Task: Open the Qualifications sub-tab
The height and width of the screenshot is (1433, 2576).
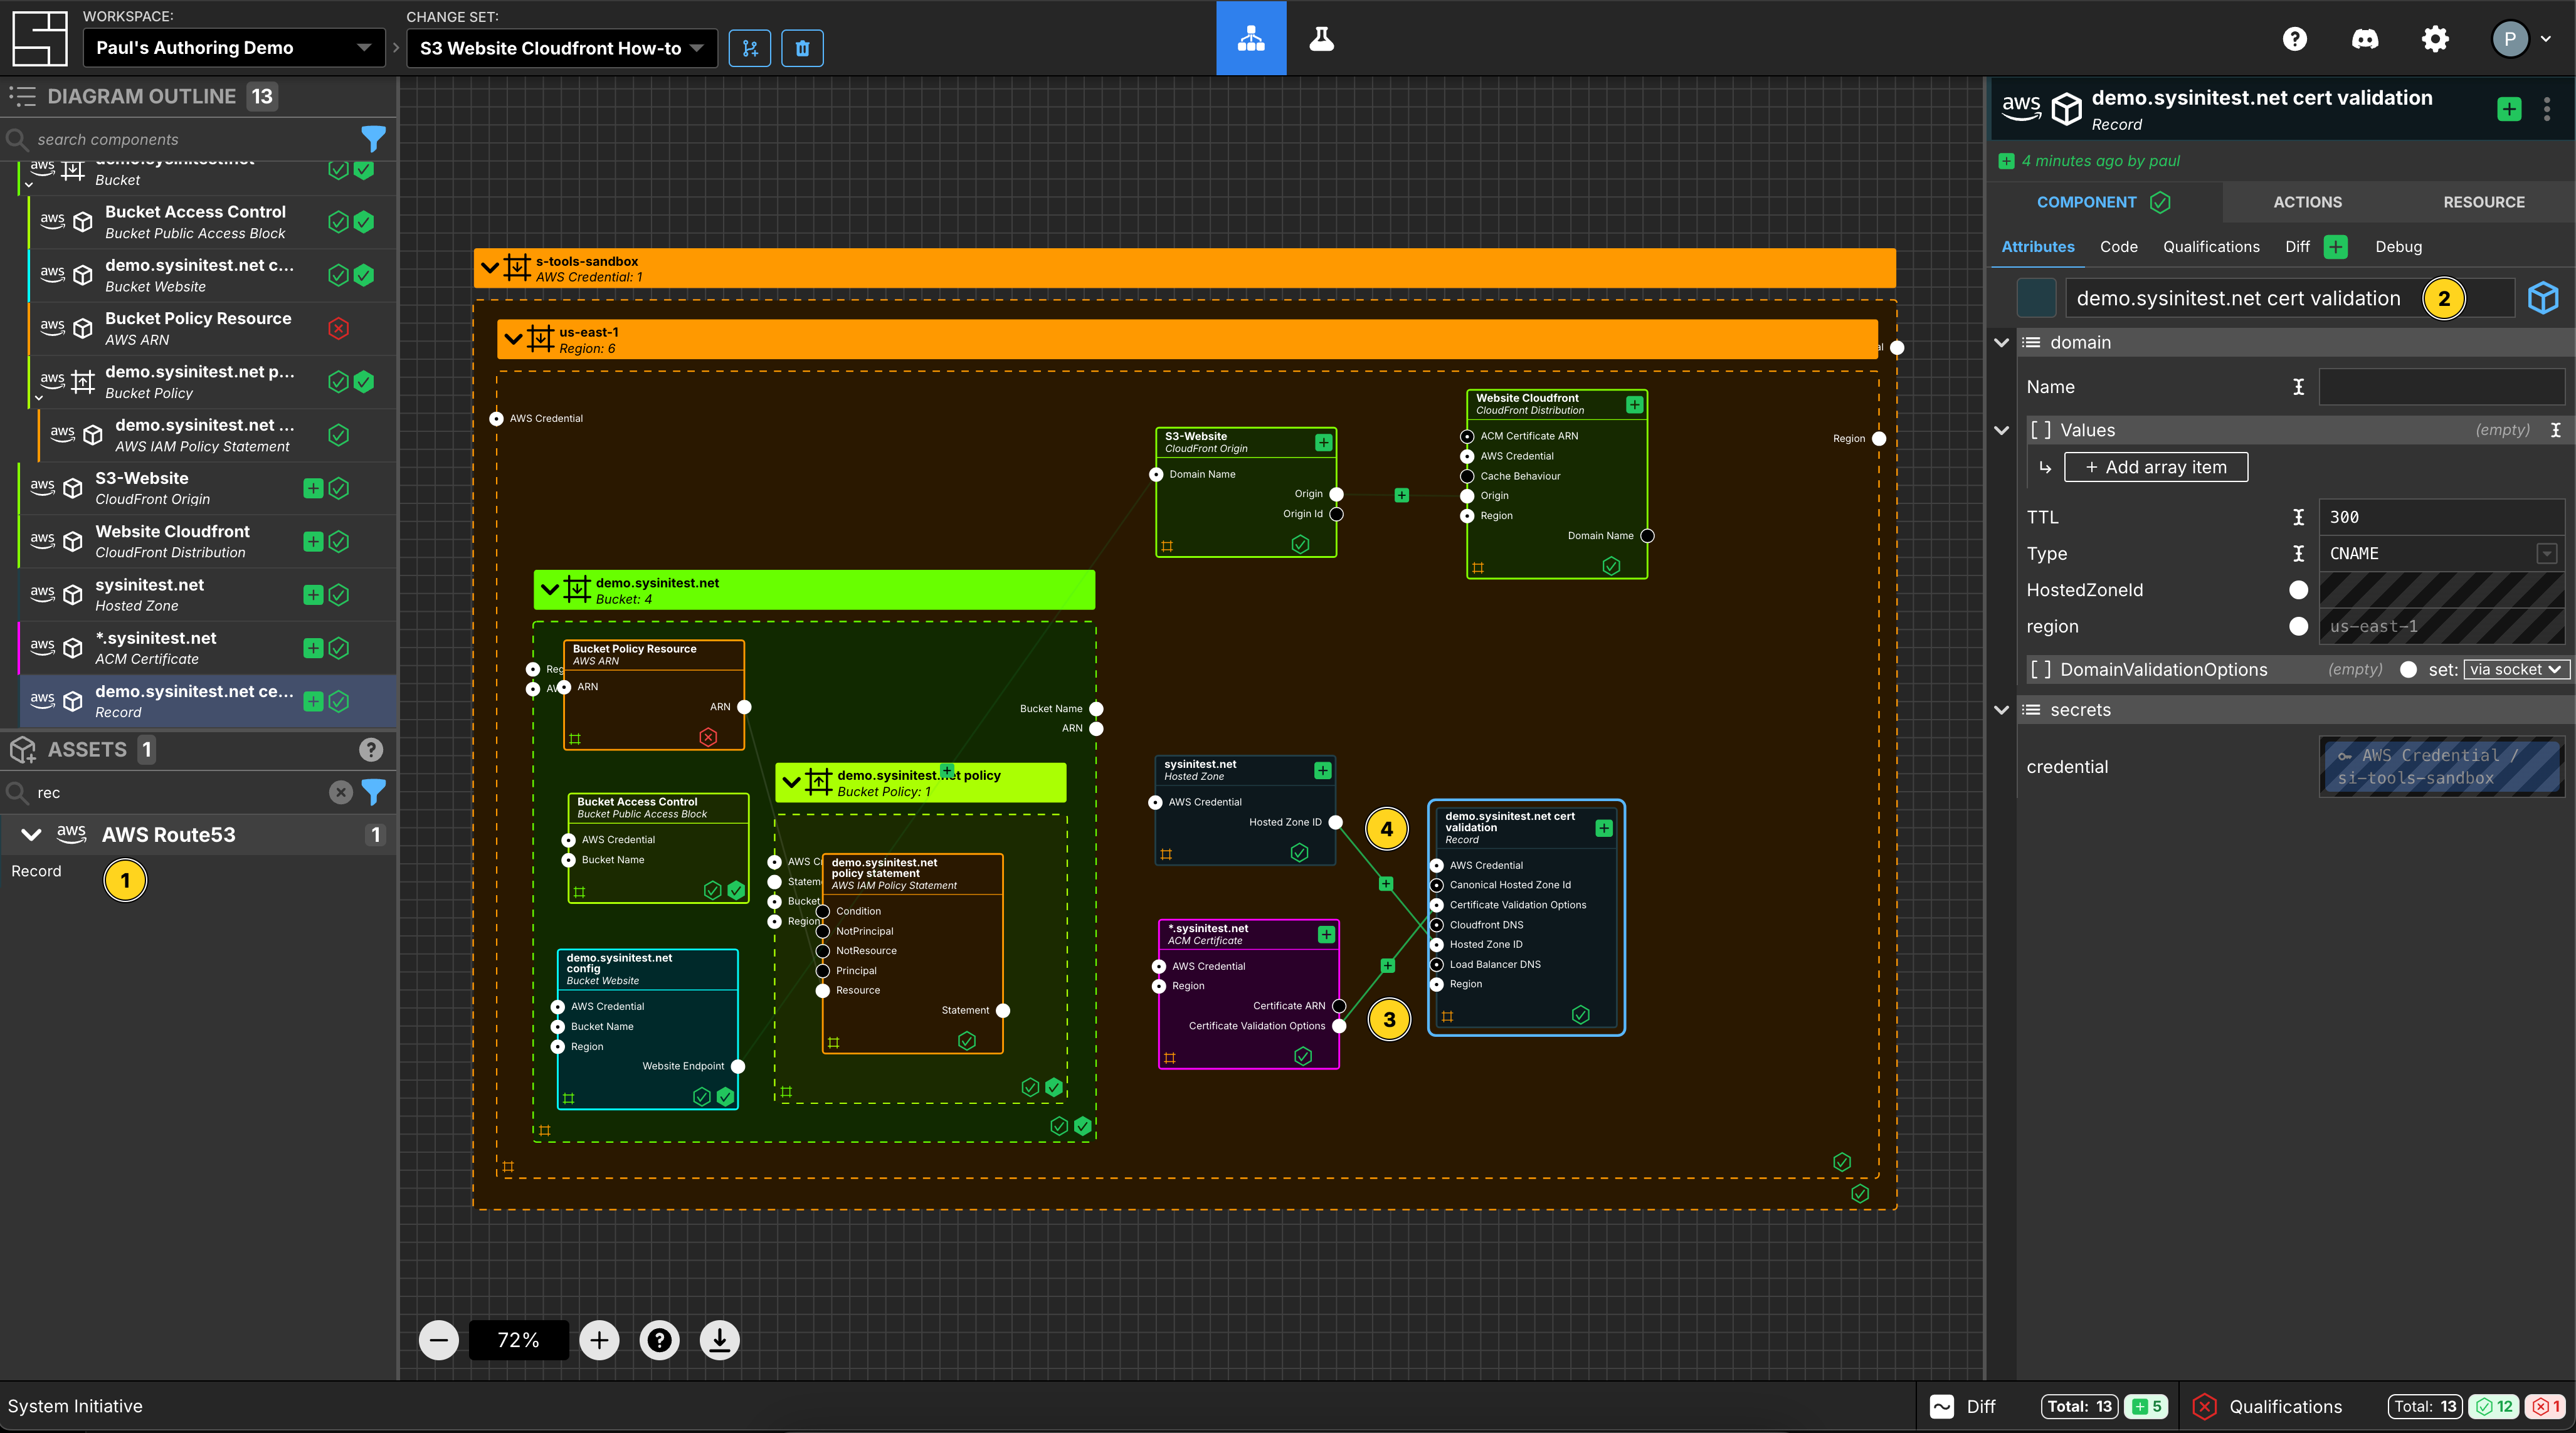Action: tap(2211, 247)
